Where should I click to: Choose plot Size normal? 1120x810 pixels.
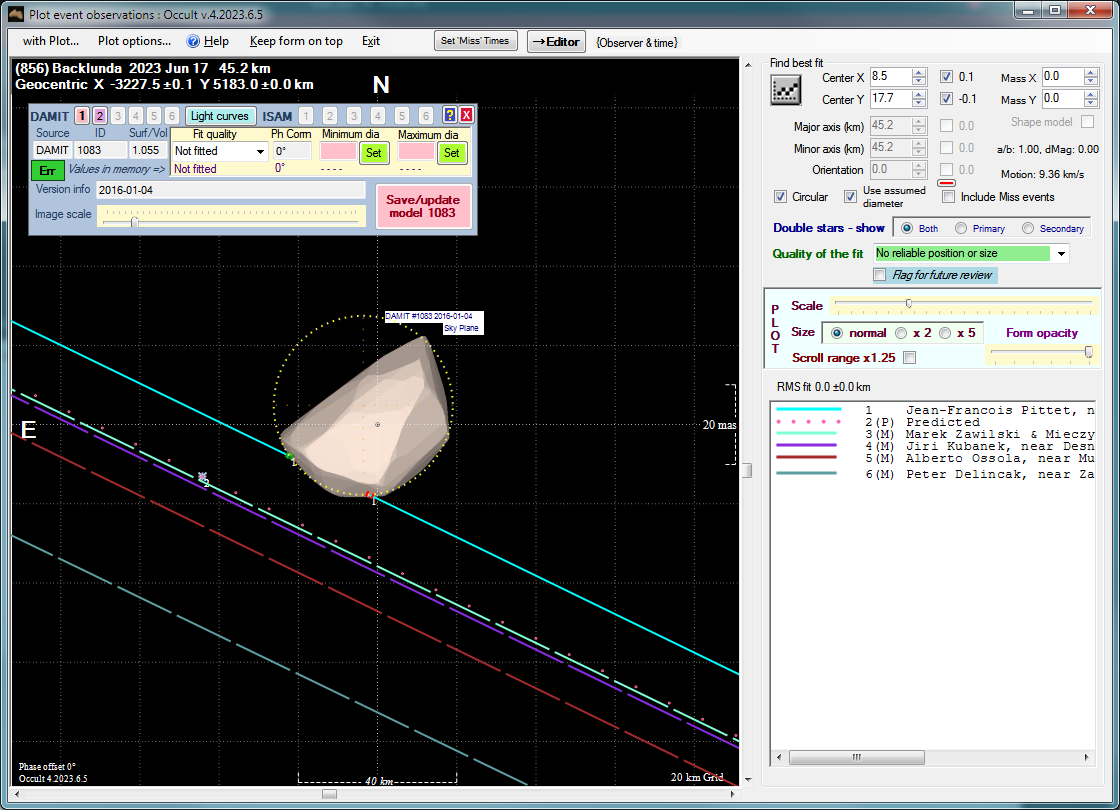click(836, 334)
